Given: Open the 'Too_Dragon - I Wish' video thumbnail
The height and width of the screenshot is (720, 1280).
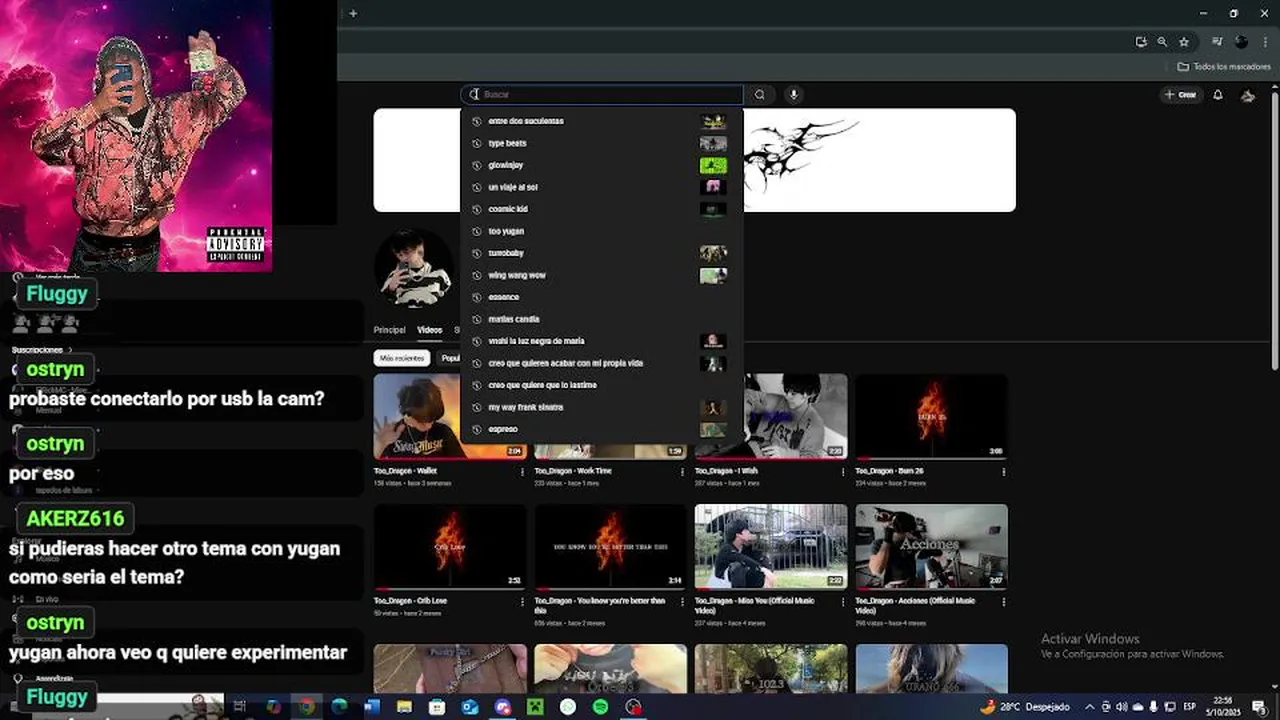Looking at the screenshot, I should coord(795,416).
